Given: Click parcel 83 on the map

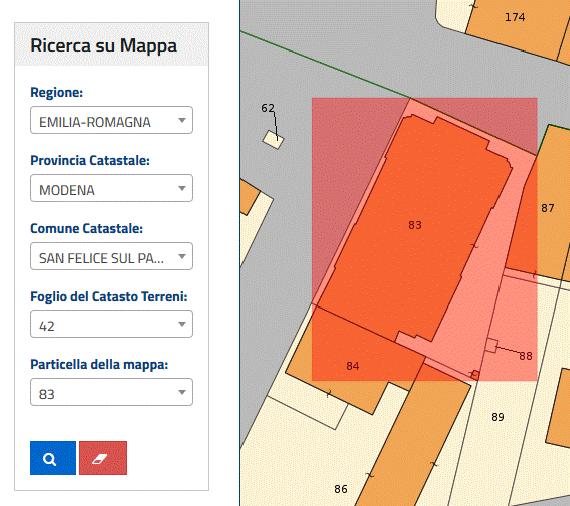Looking at the screenshot, I should pos(414,225).
